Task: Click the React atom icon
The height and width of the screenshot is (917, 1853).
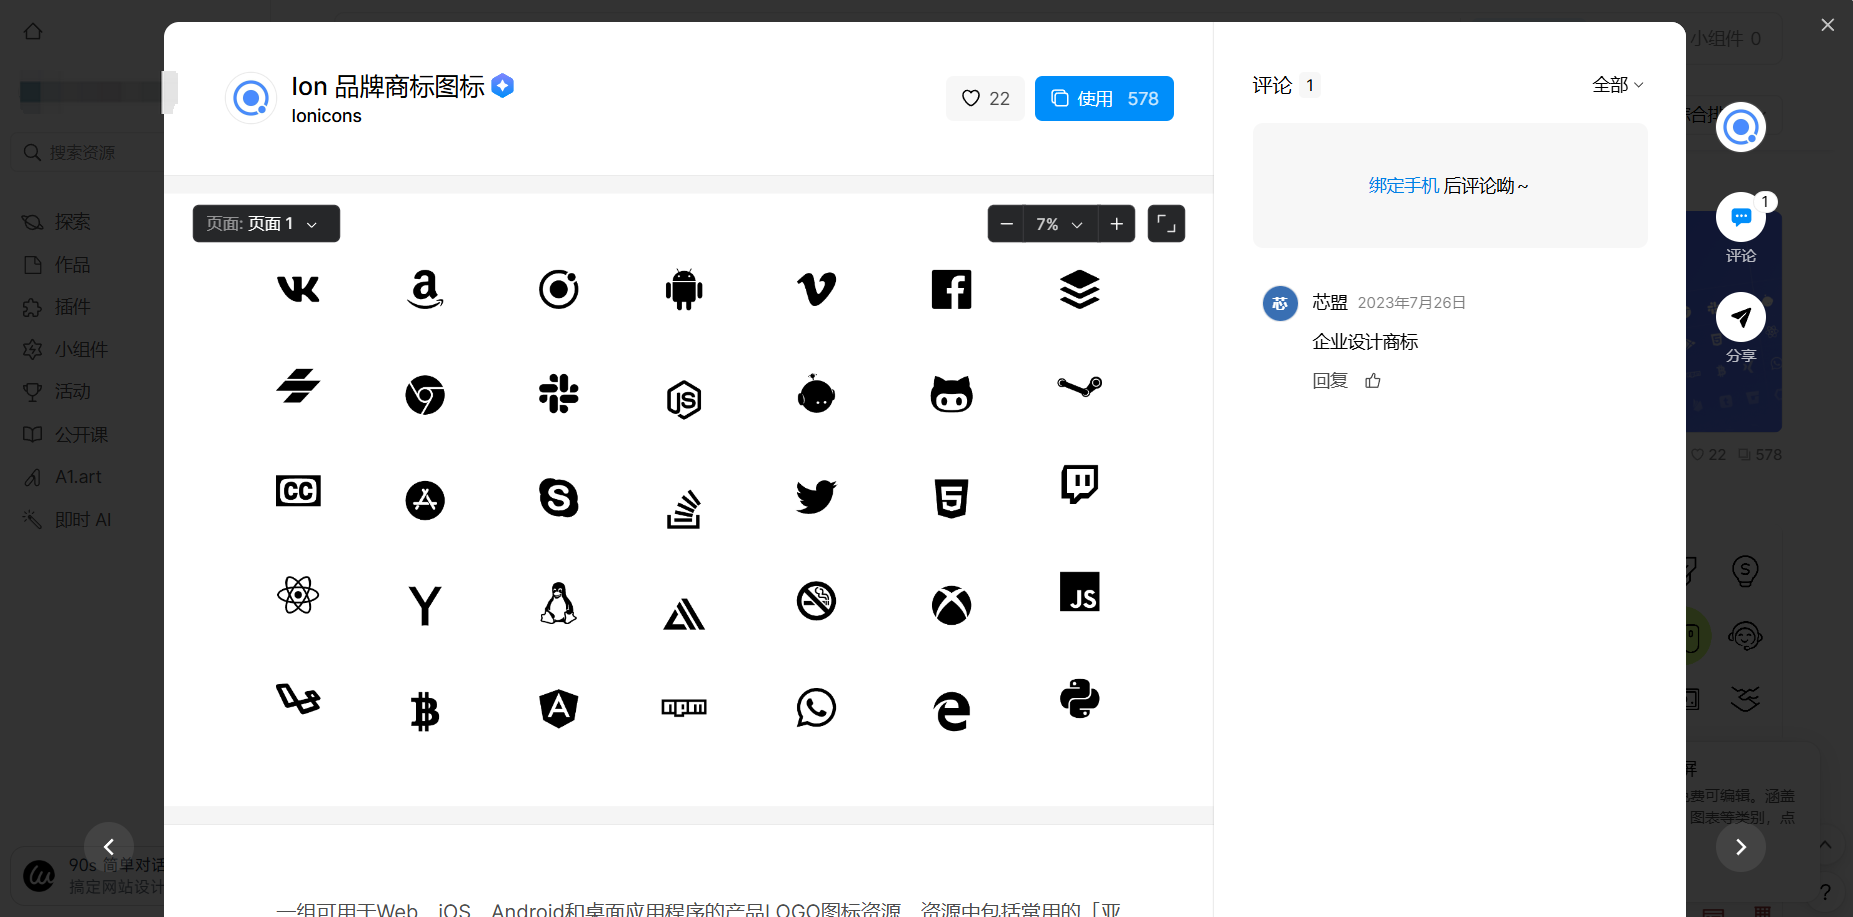Action: coord(298,595)
